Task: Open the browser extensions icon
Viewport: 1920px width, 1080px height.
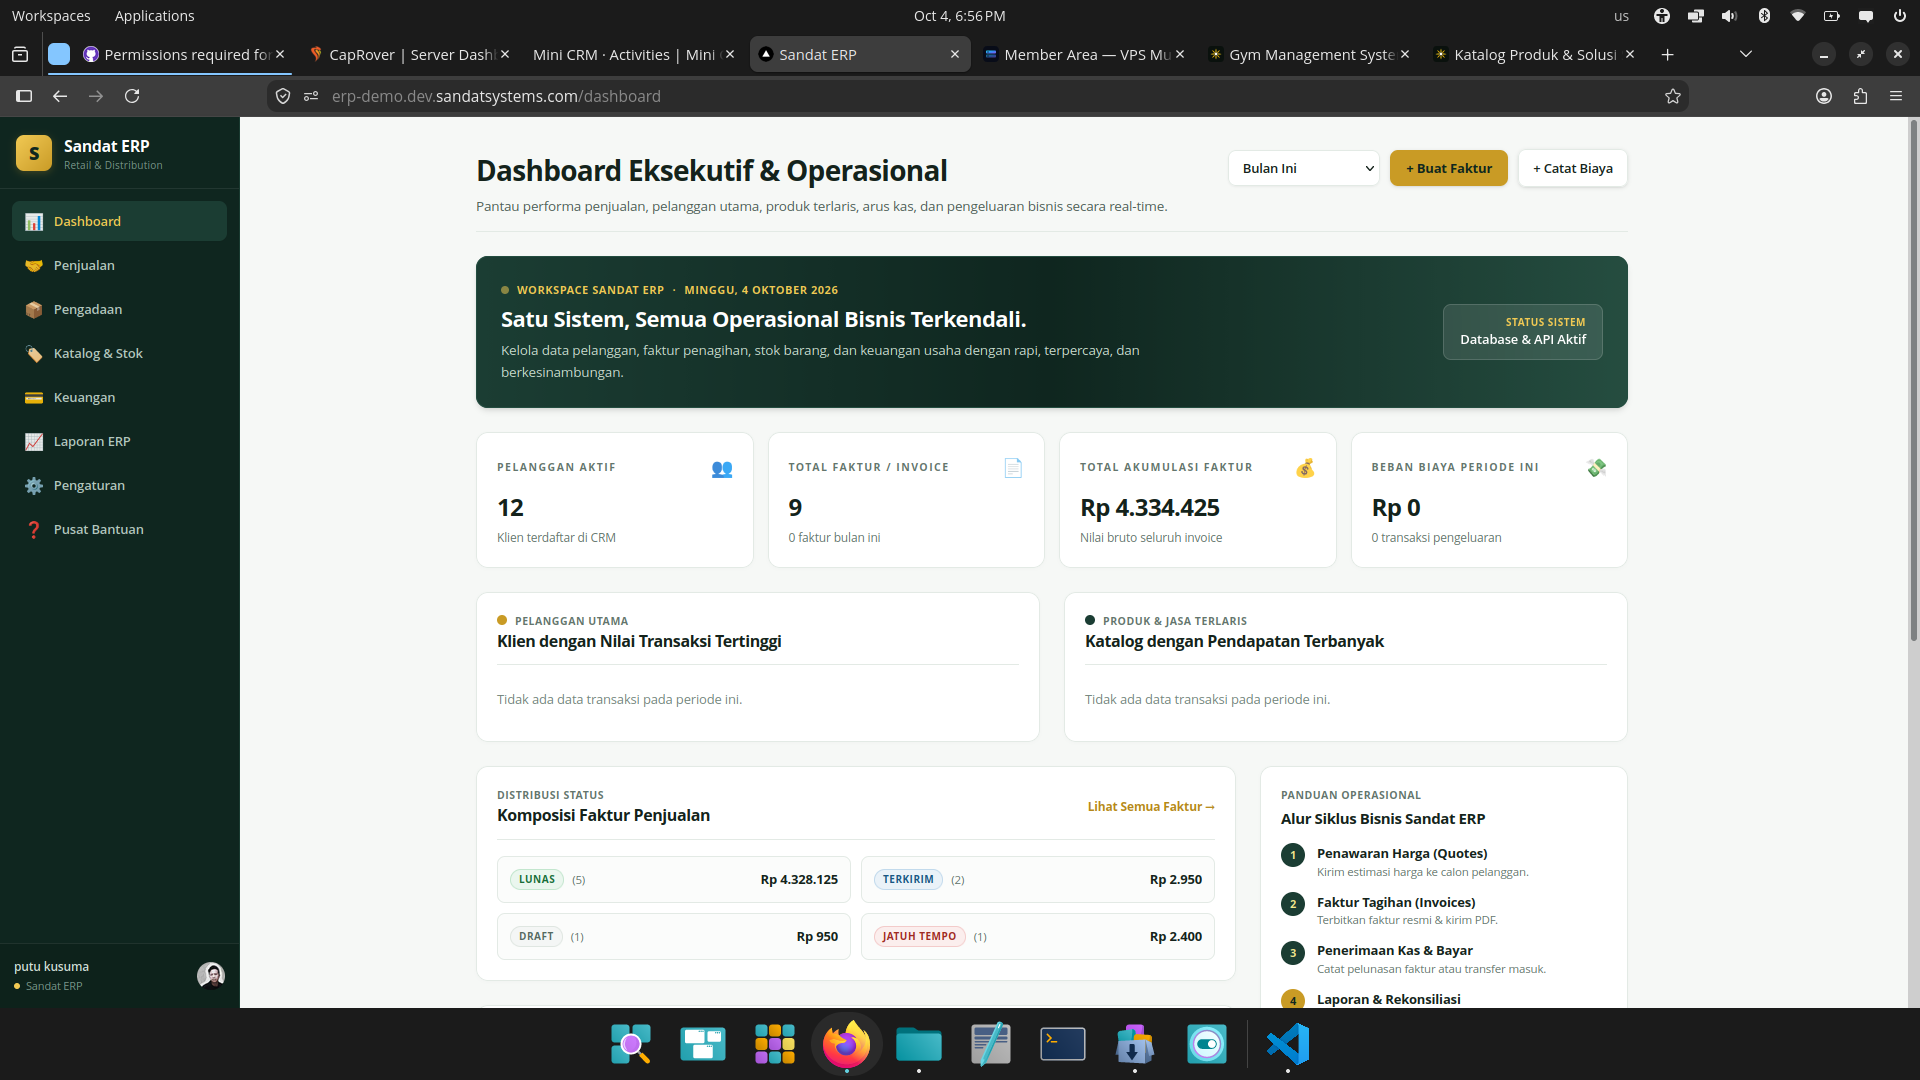Action: coord(1860,96)
